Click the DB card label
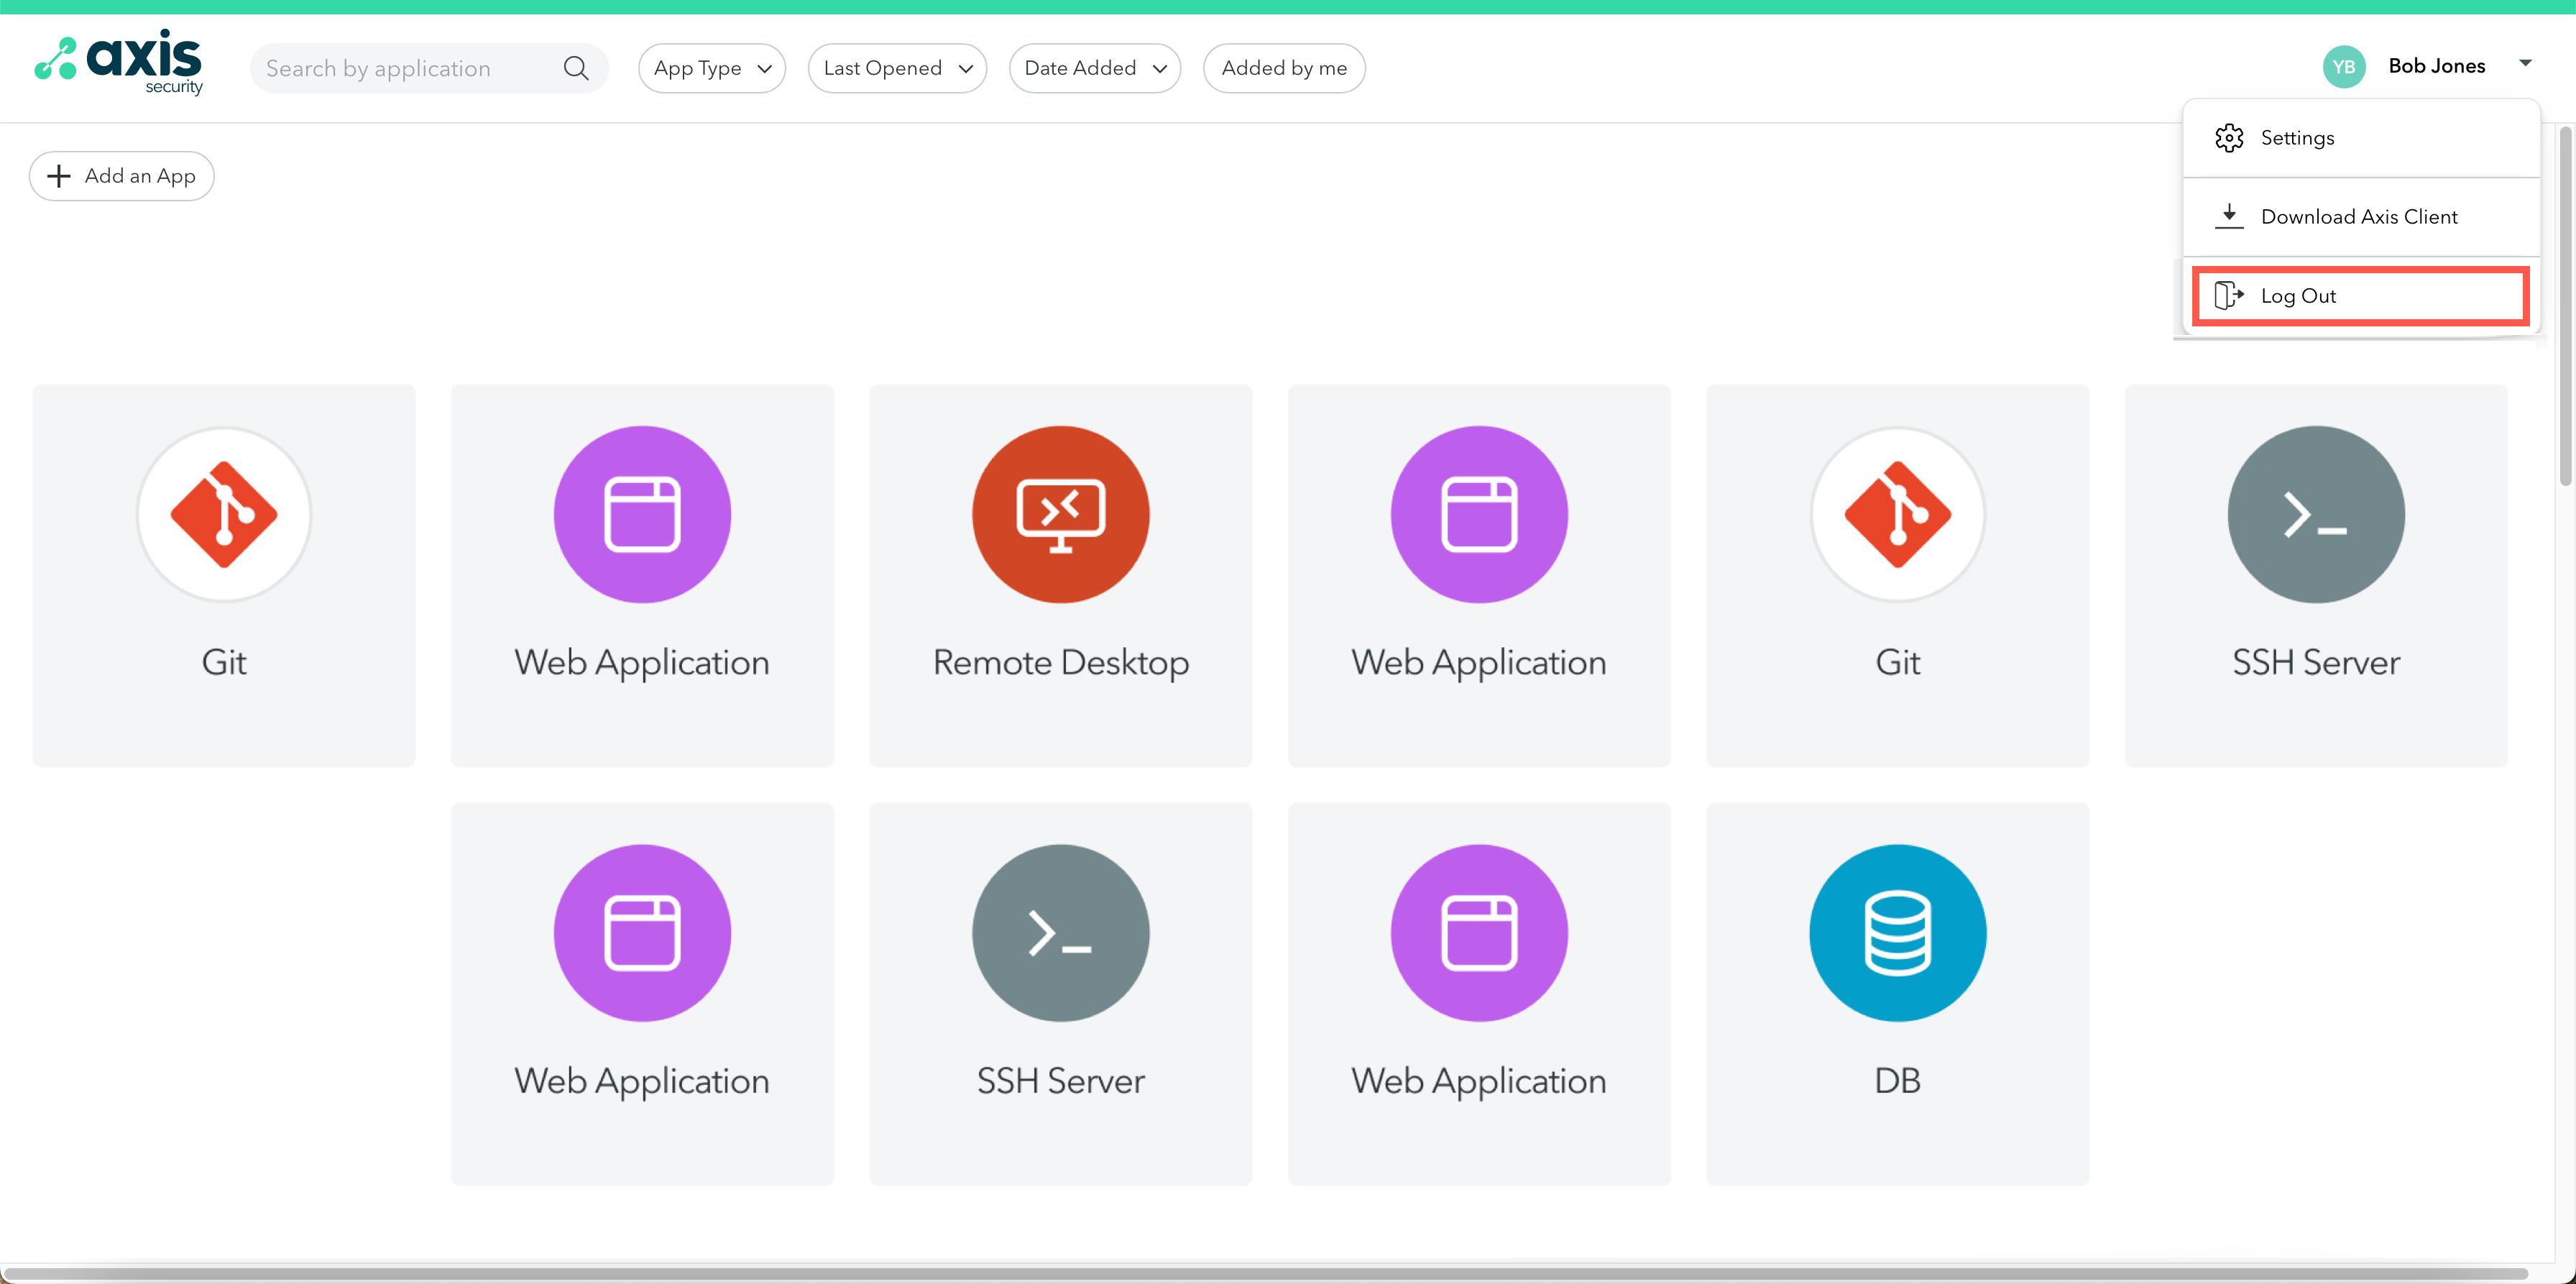Viewport: 2576px width, 1284px height. point(1897,1081)
